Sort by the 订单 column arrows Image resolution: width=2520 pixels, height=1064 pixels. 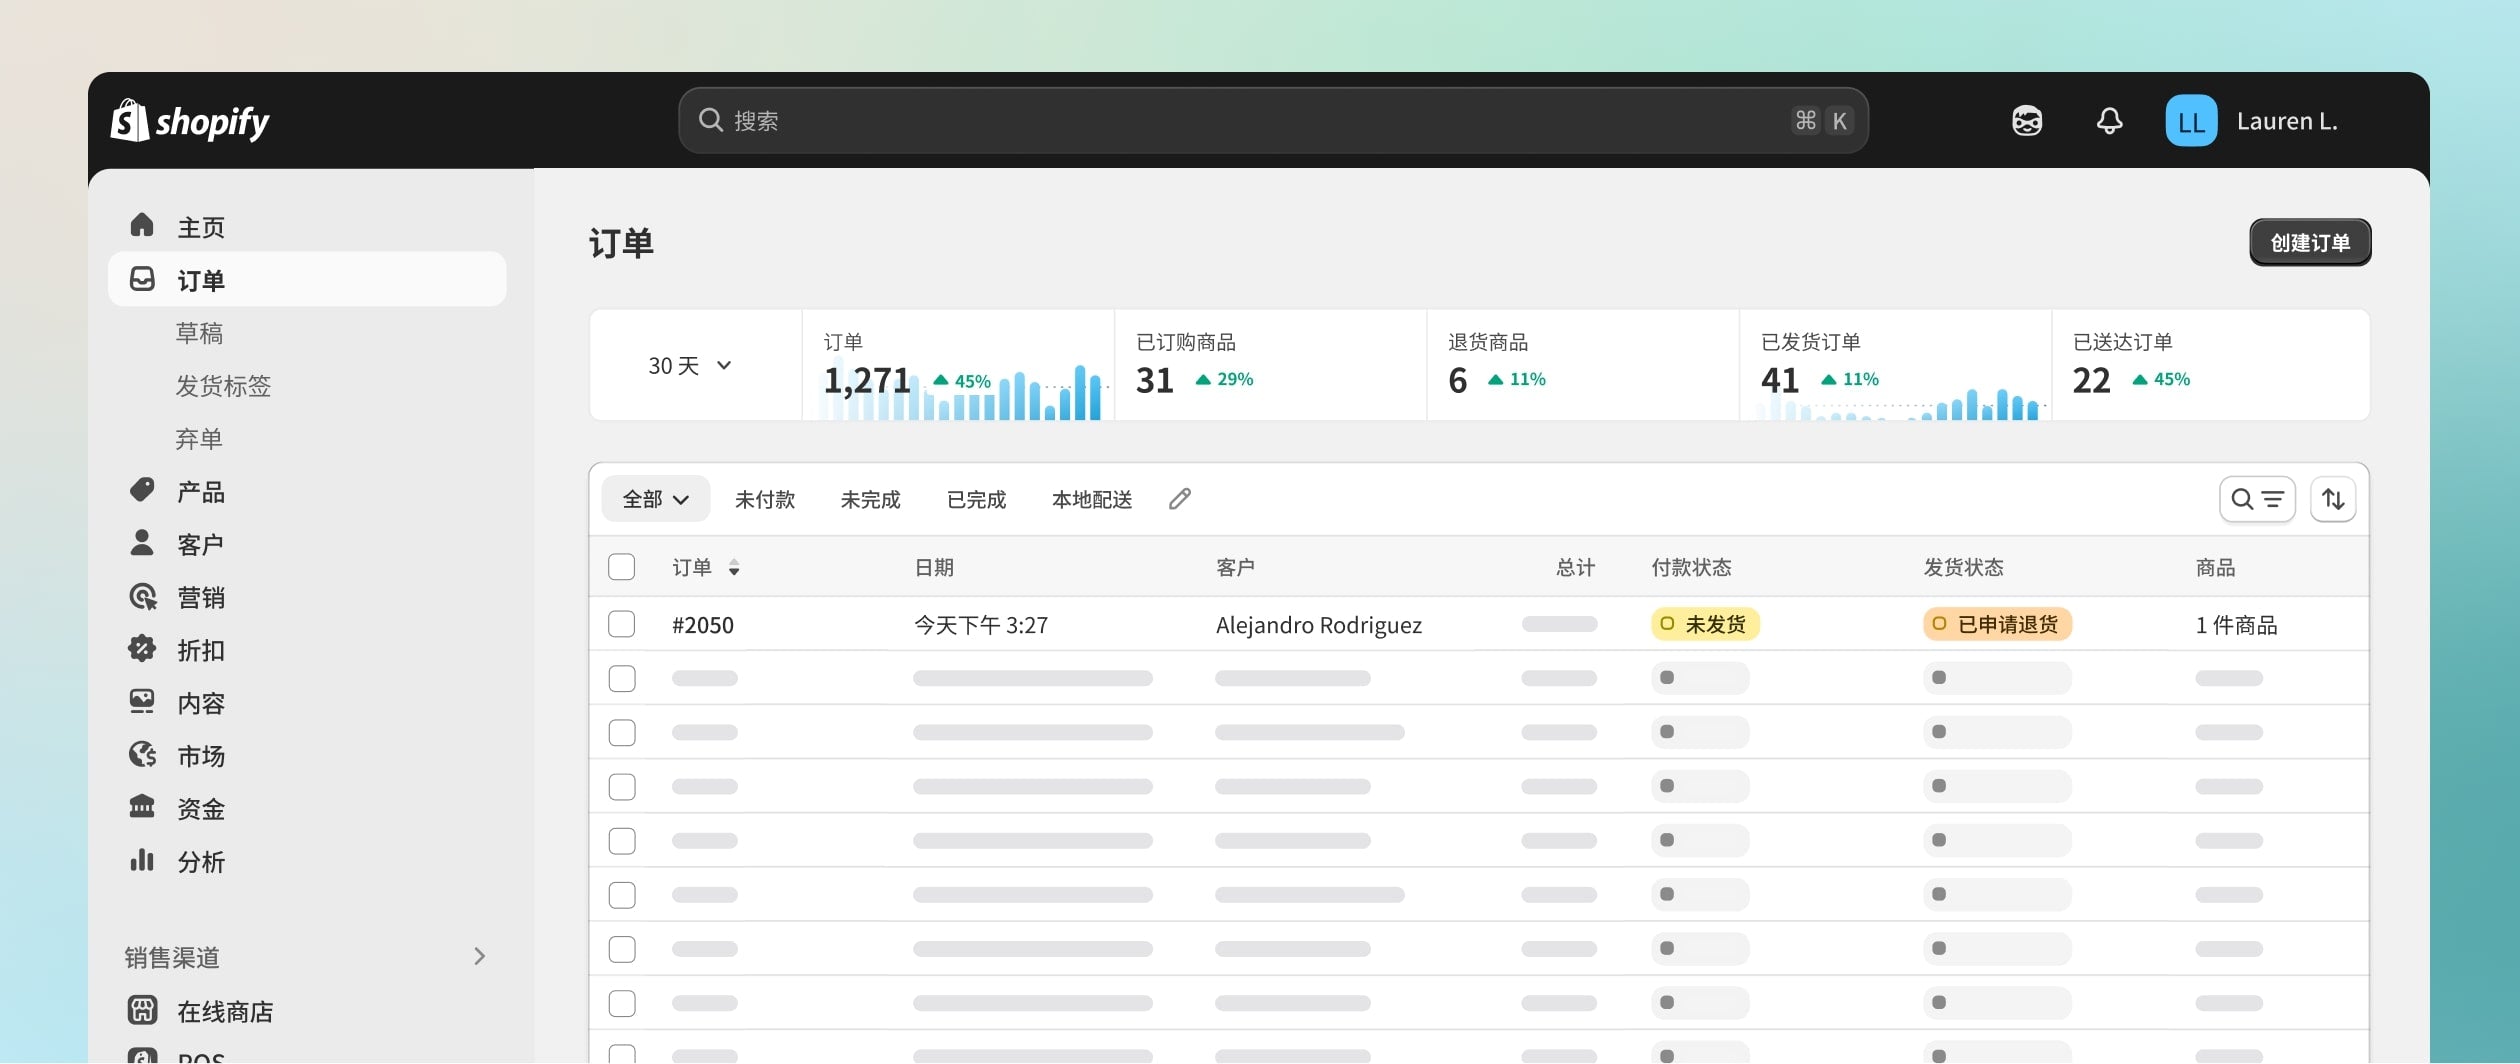click(734, 568)
